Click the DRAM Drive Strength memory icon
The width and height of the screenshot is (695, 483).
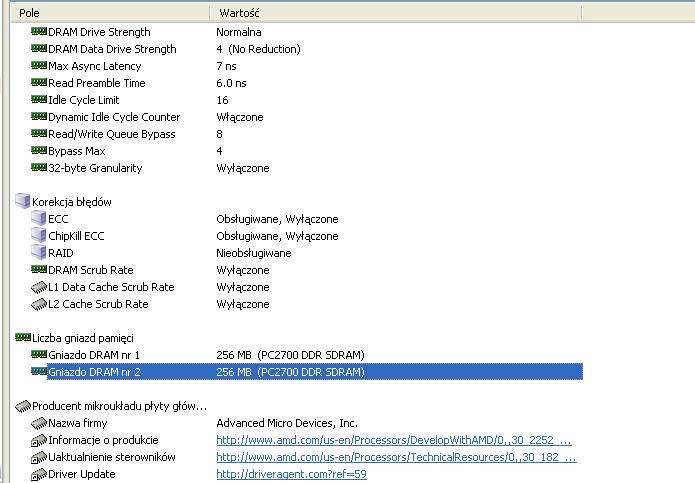[x=39, y=31]
